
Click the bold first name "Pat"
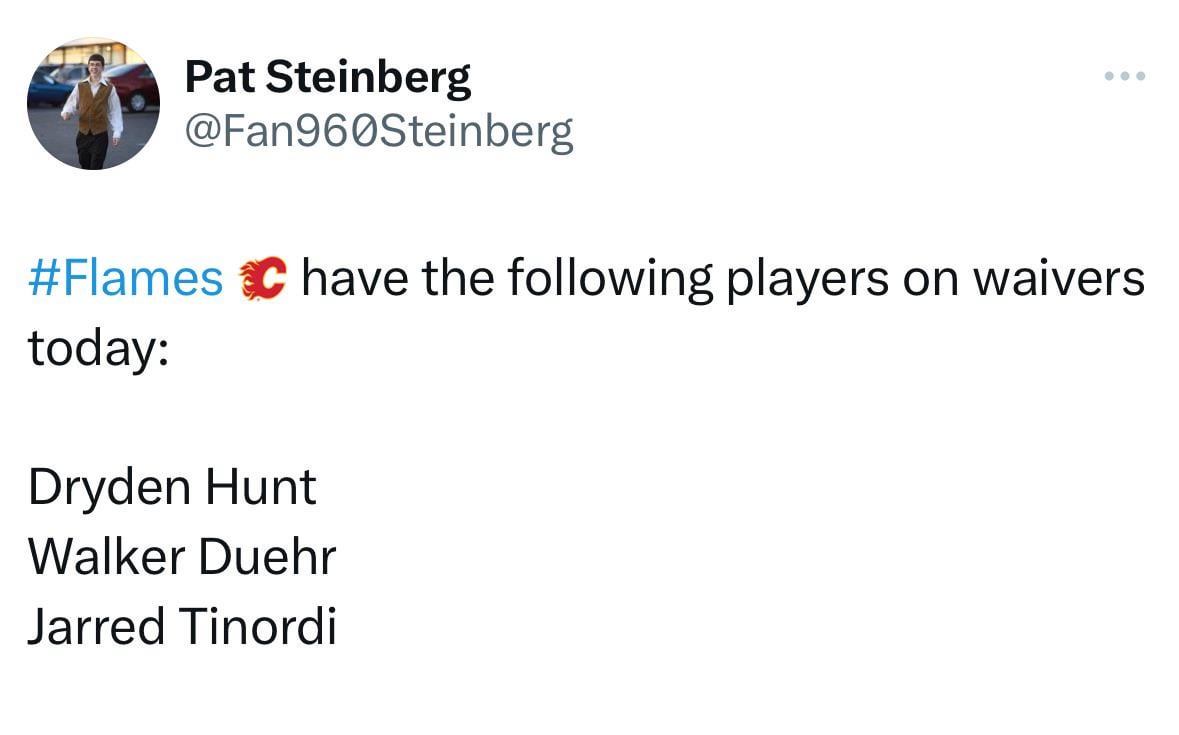click(213, 77)
